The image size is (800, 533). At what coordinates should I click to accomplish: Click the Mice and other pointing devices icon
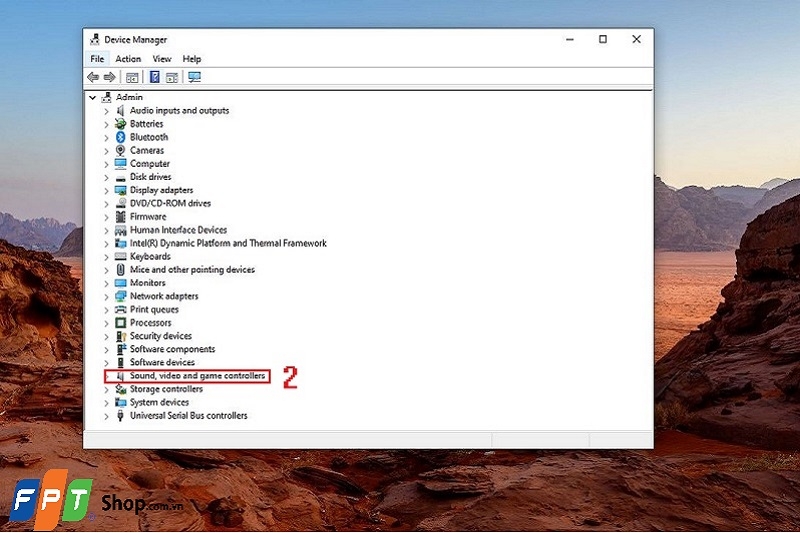120,269
